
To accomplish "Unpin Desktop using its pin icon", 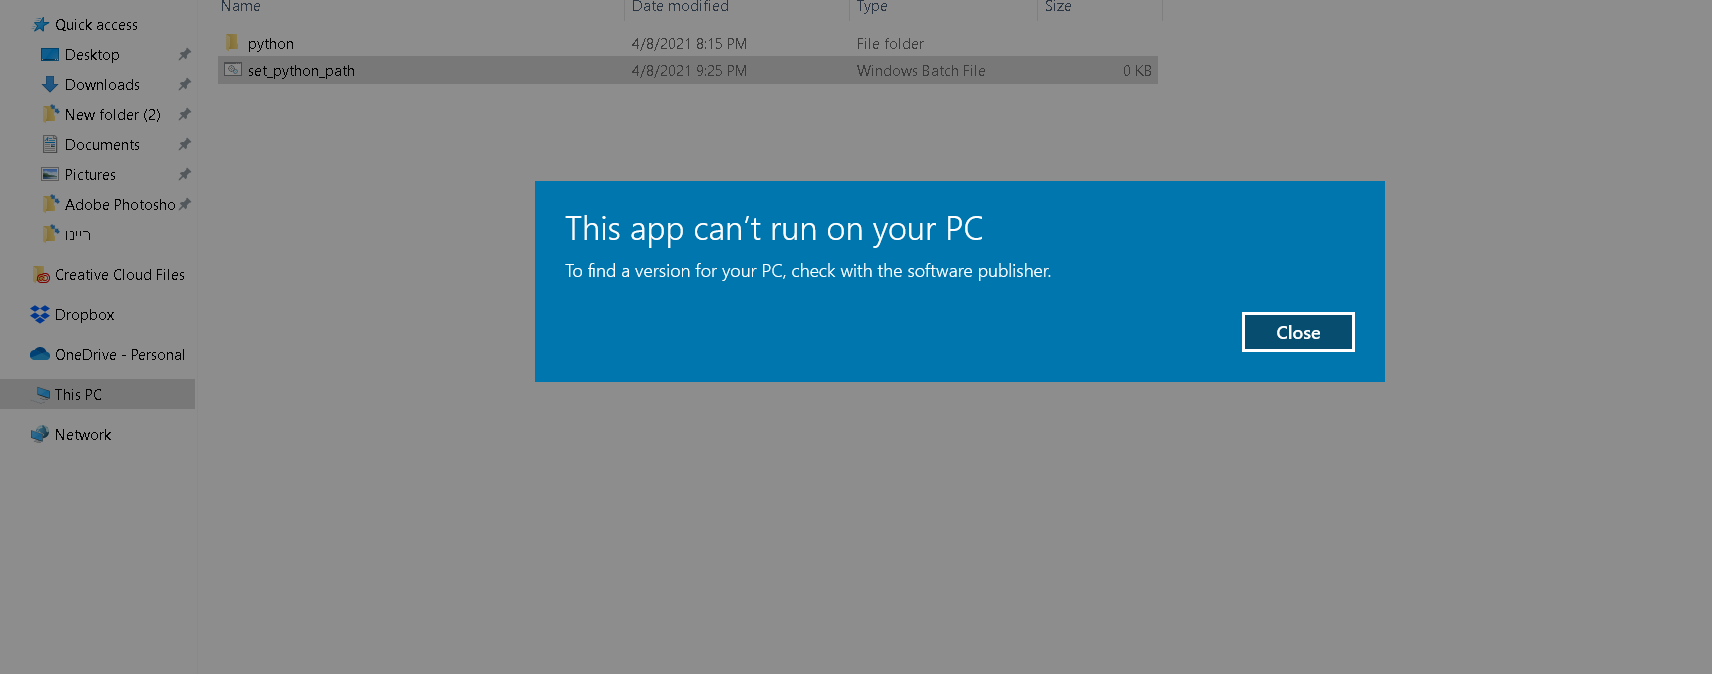I will tap(184, 55).
